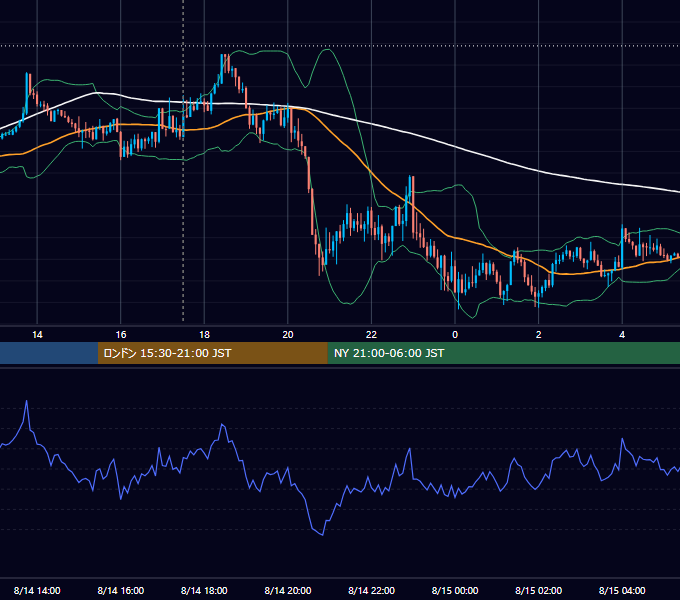Click the 8/15 00:00 label on indicator axis
The image size is (680, 600).
tap(455, 590)
